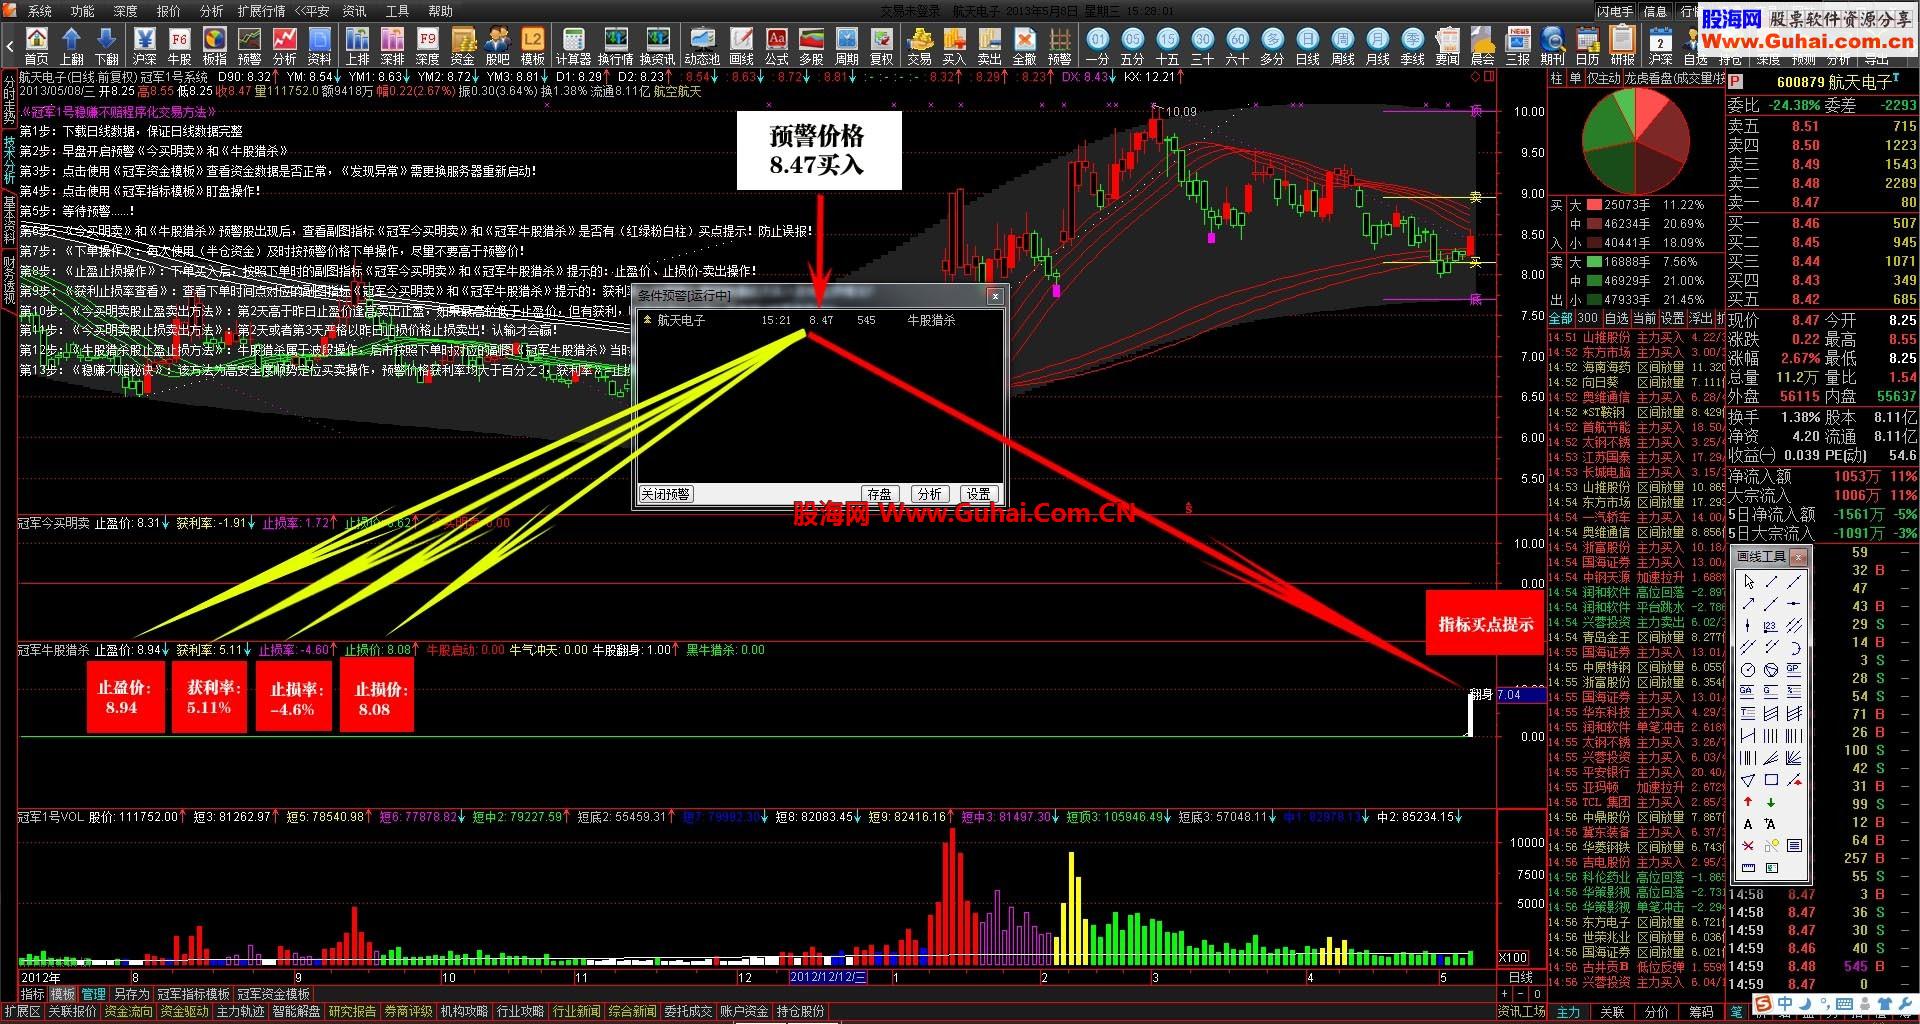Open the 深度 F9 icon
This screenshot has height=1024, width=1920.
coord(428,45)
